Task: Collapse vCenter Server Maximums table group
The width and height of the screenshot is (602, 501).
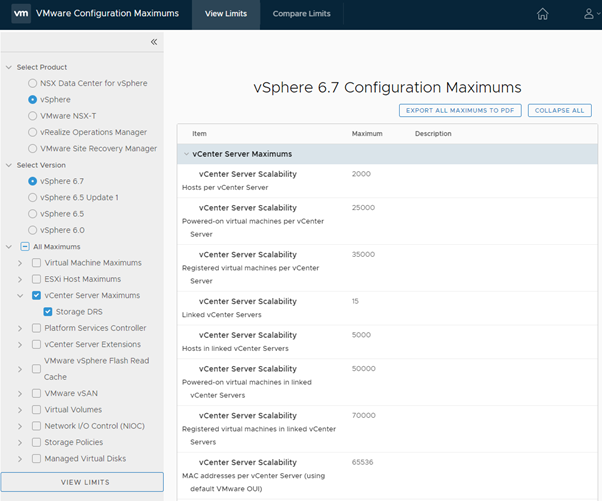Action: pyautogui.click(x=186, y=154)
